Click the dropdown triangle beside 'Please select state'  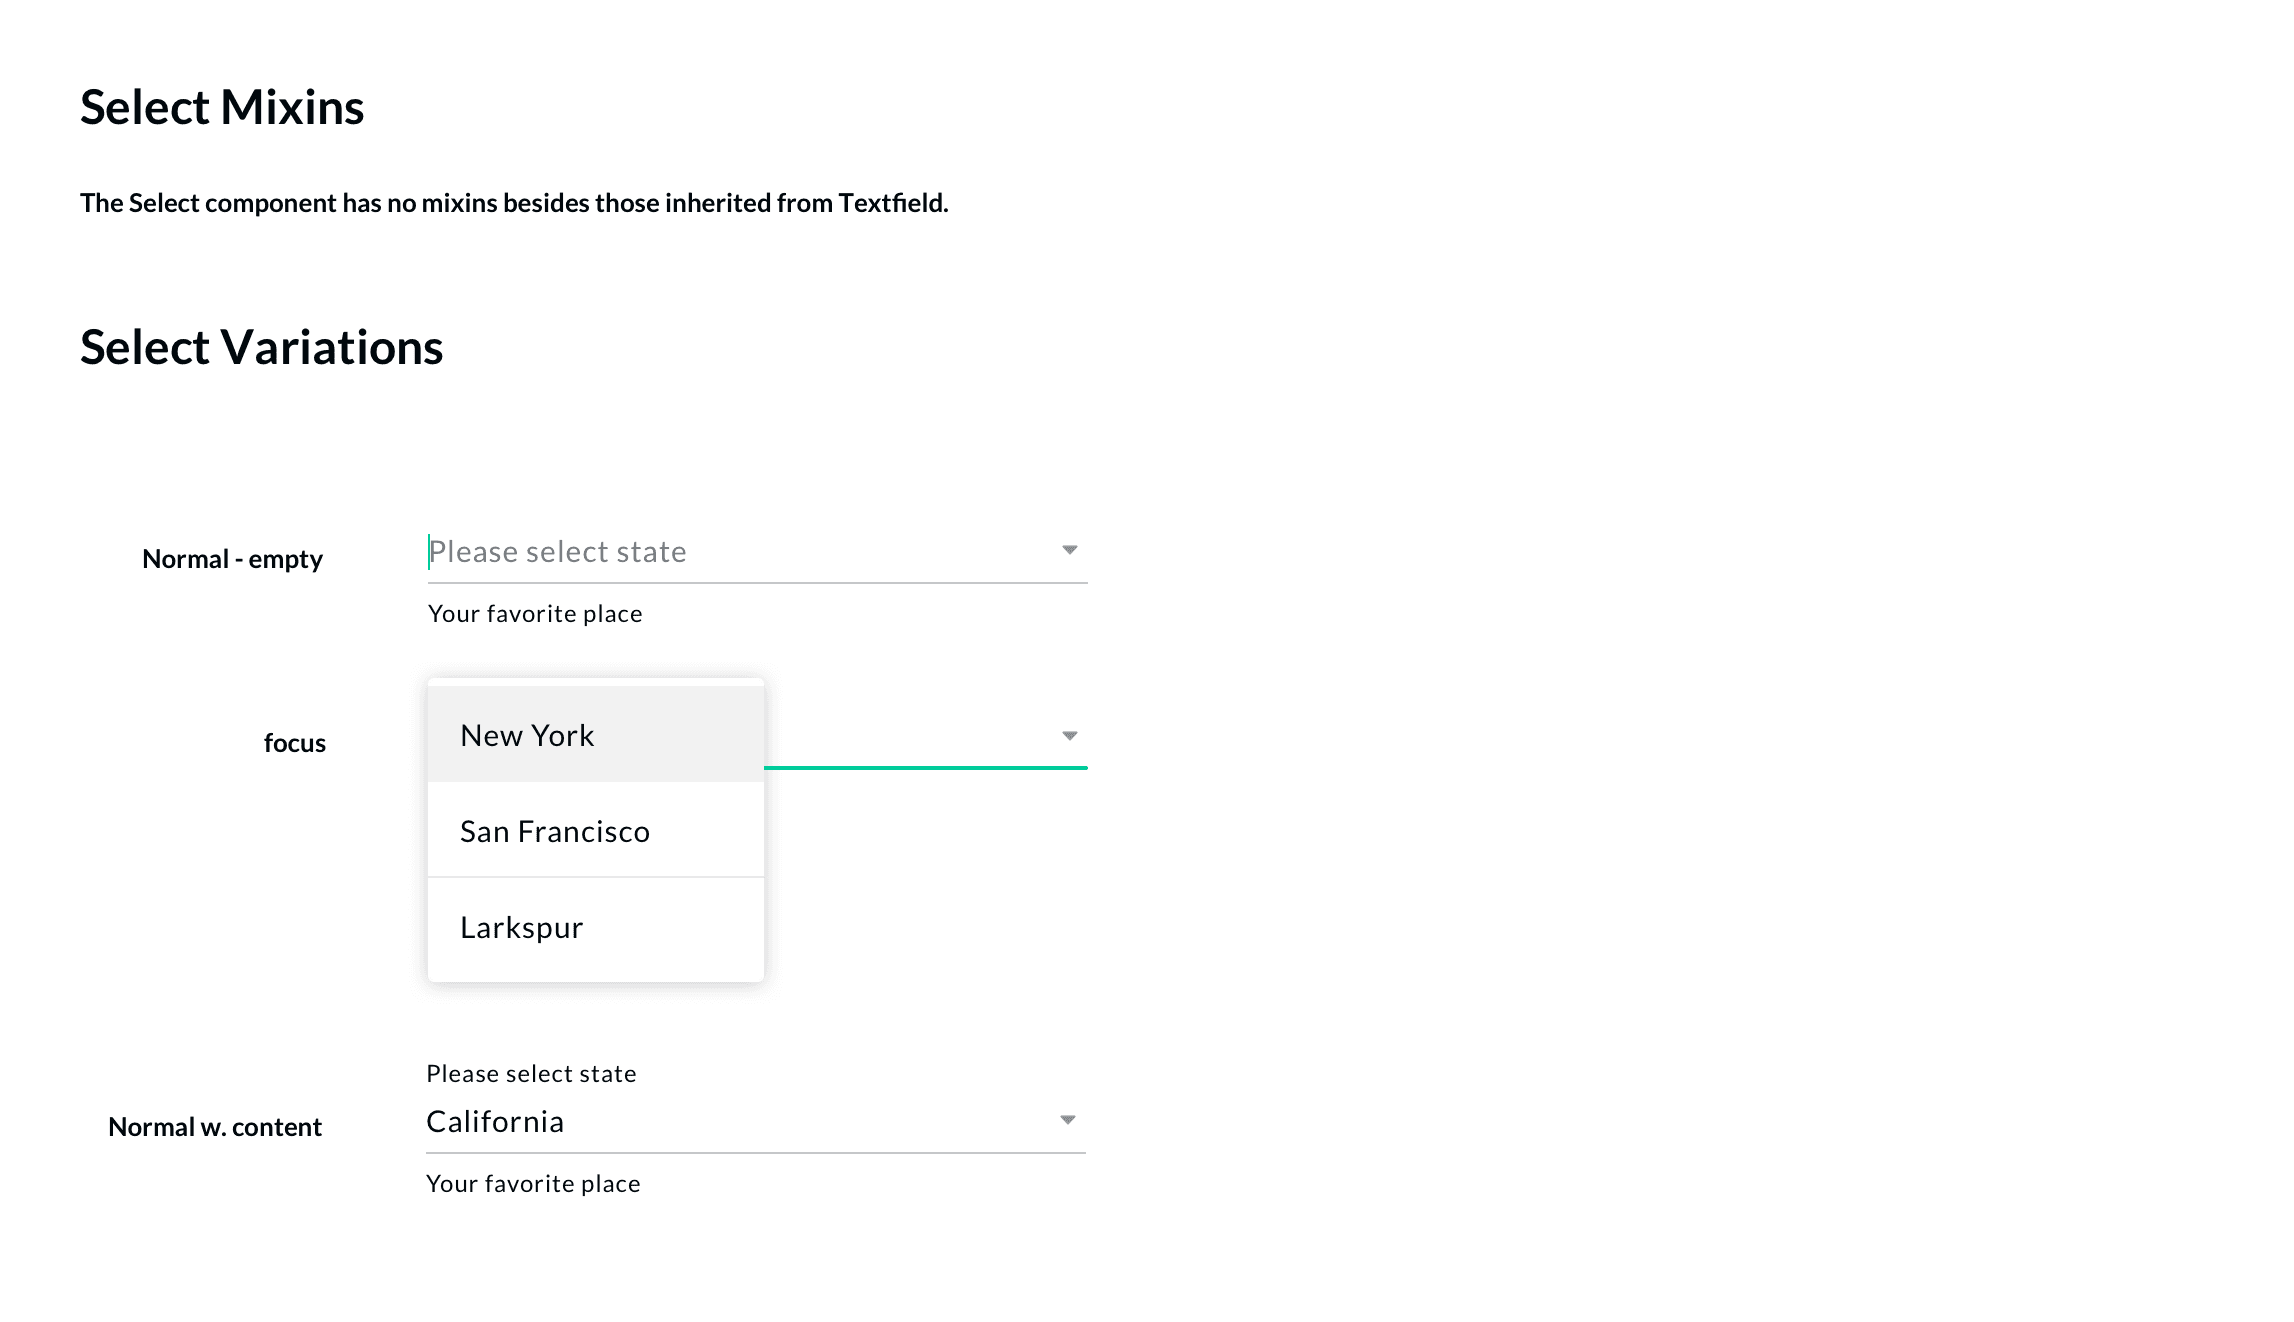pos(1069,549)
